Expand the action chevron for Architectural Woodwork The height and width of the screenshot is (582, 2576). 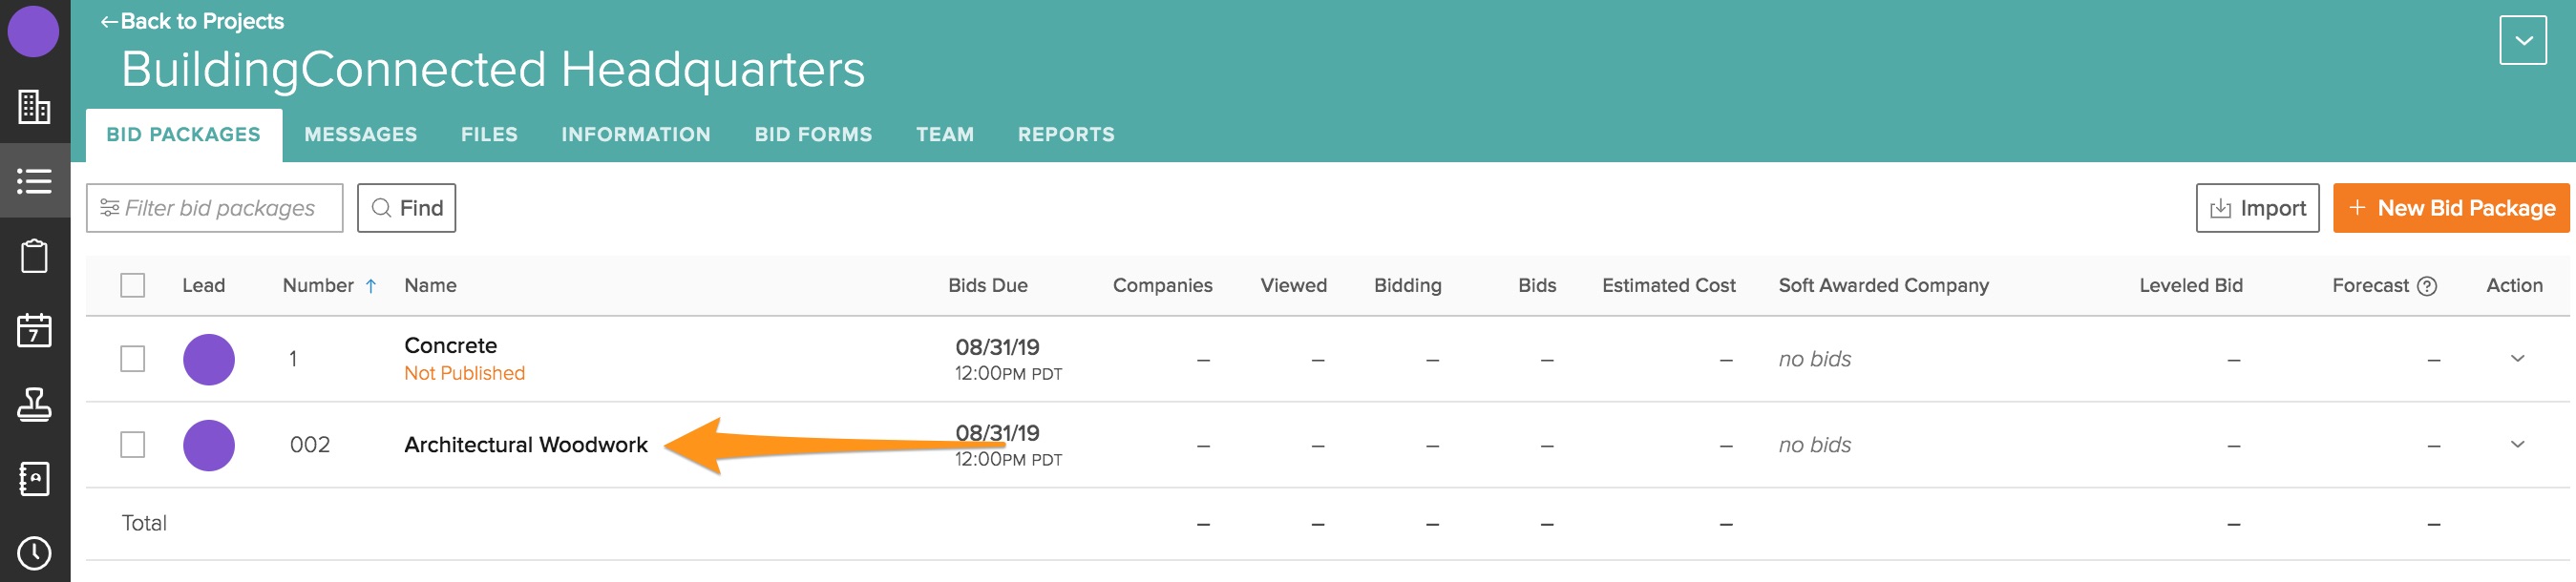point(2517,445)
